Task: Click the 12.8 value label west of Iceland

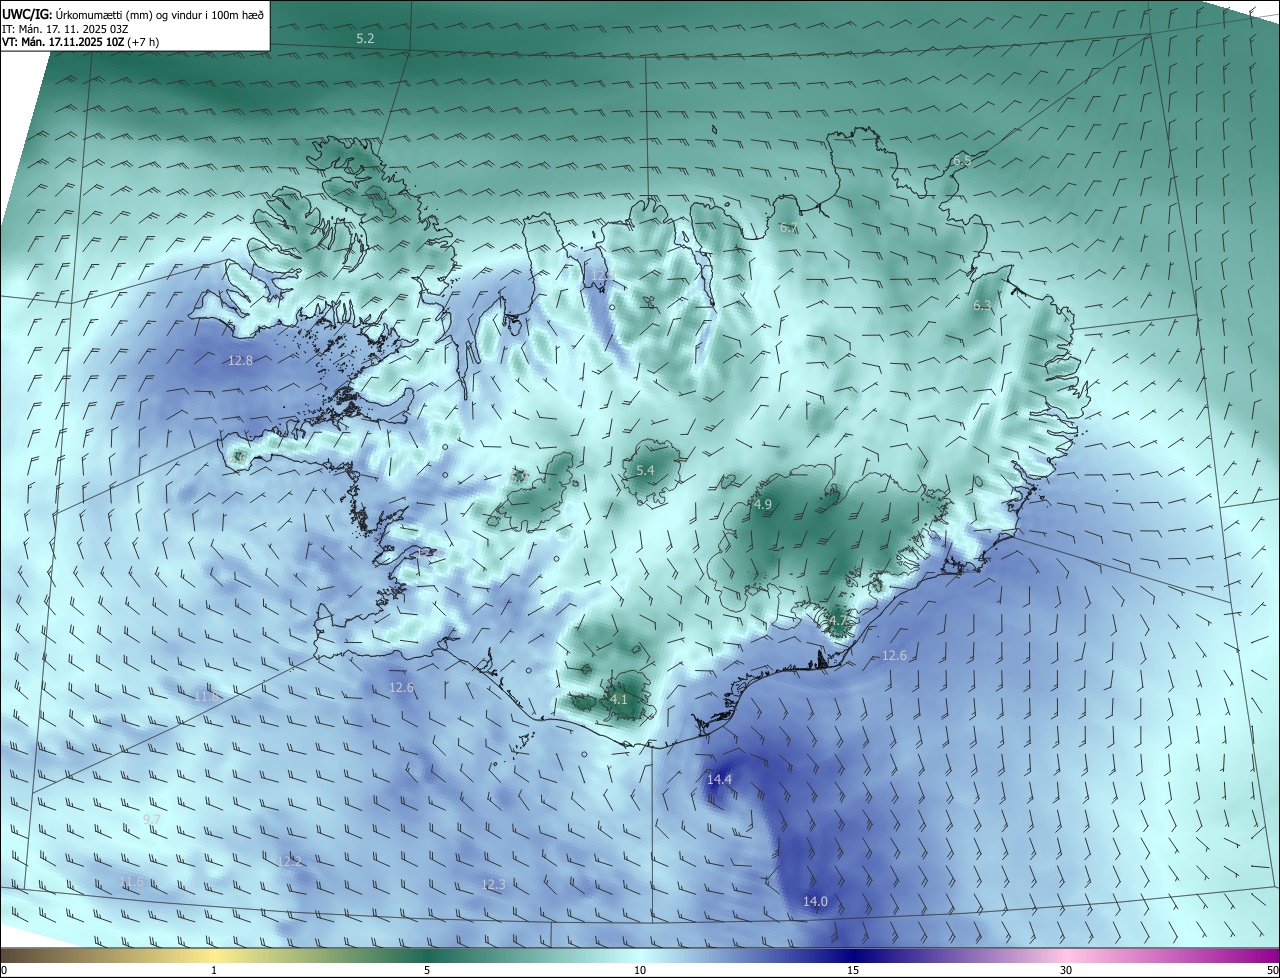Action: pos(240,360)
